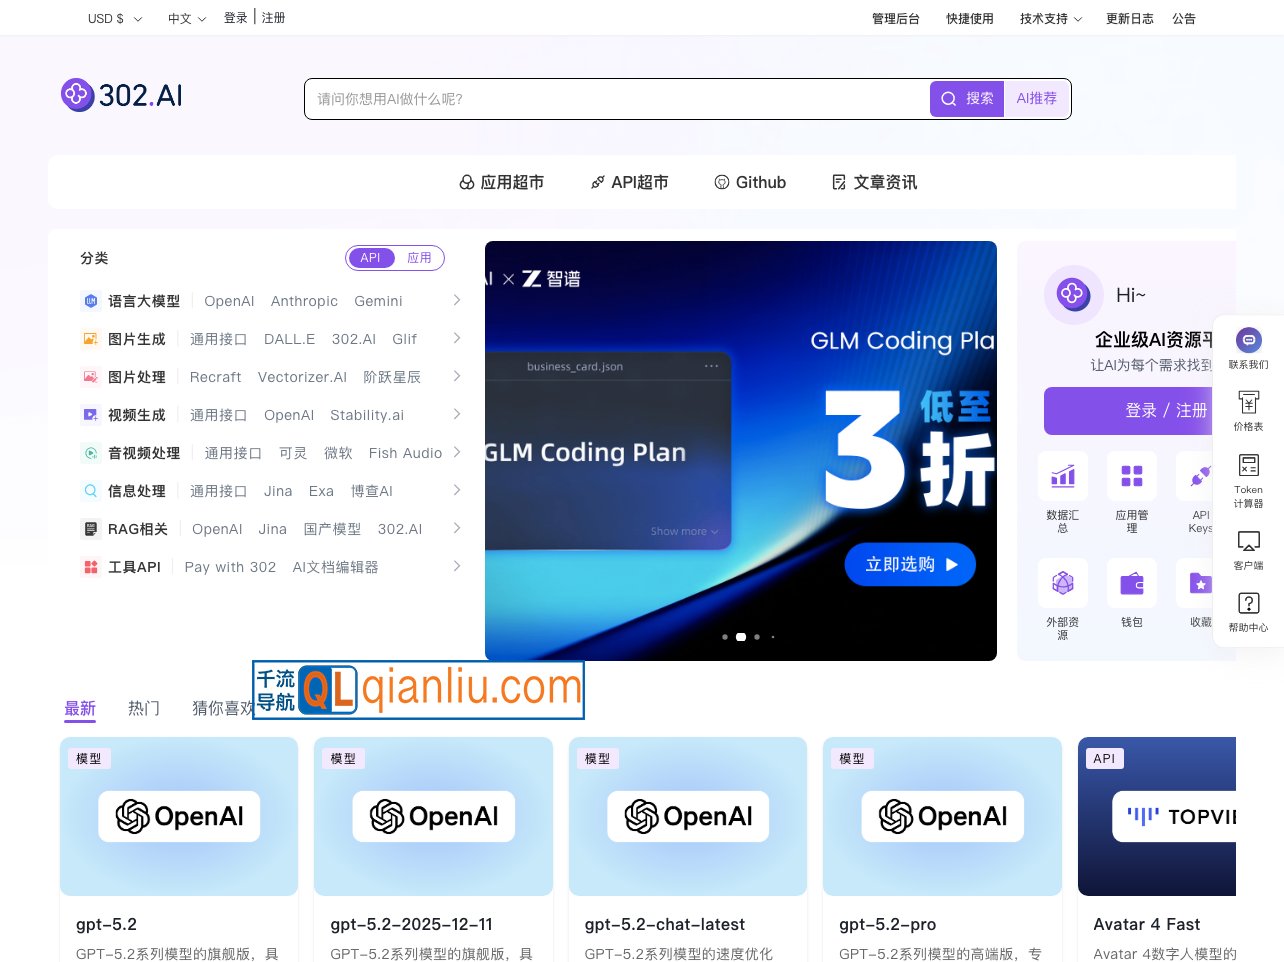The width and height of the screenshot is (1284, 962).
Task: Click the 钱包 wallet icon
Action: tap(1131, 583)
